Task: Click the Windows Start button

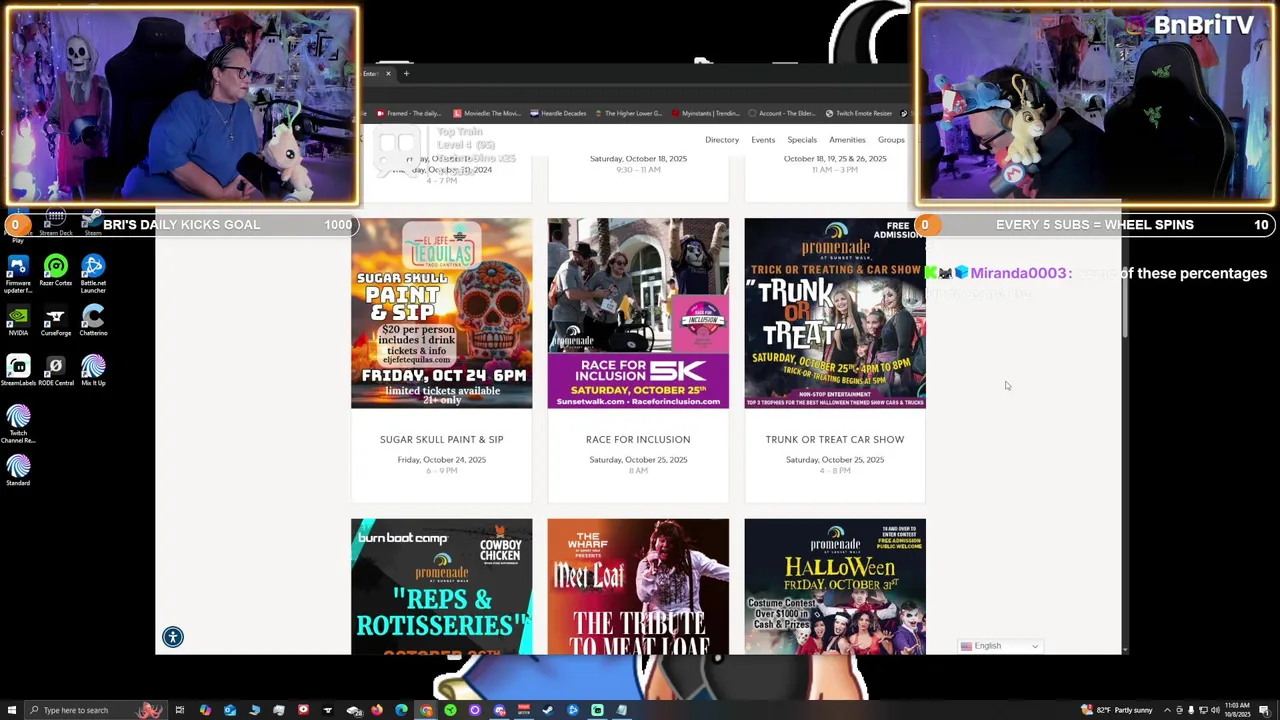Action: pyautogui.click(x=10, y=710)
